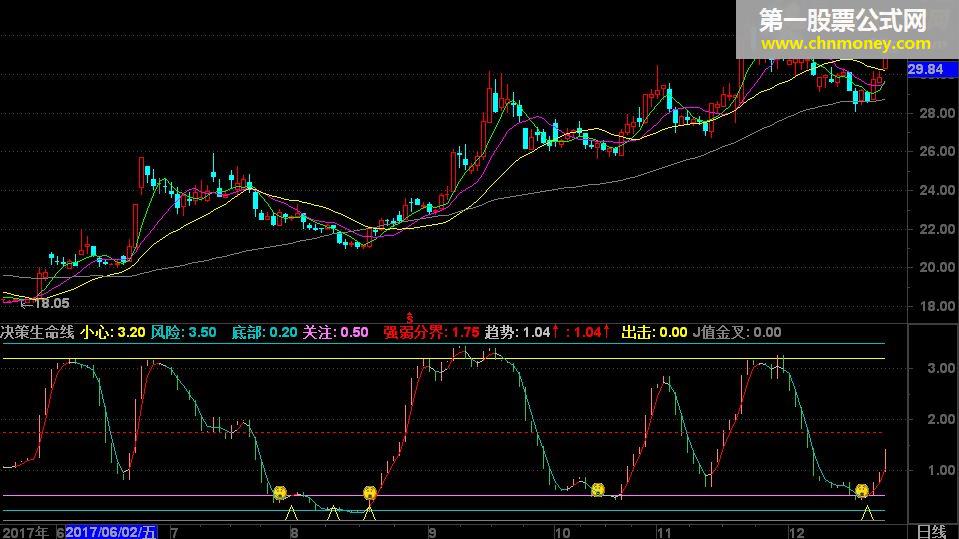The width and height of the screenshot is (959, 539).
Task: Click the smiley signal icon in late August
Action: [x=369, y=492]
